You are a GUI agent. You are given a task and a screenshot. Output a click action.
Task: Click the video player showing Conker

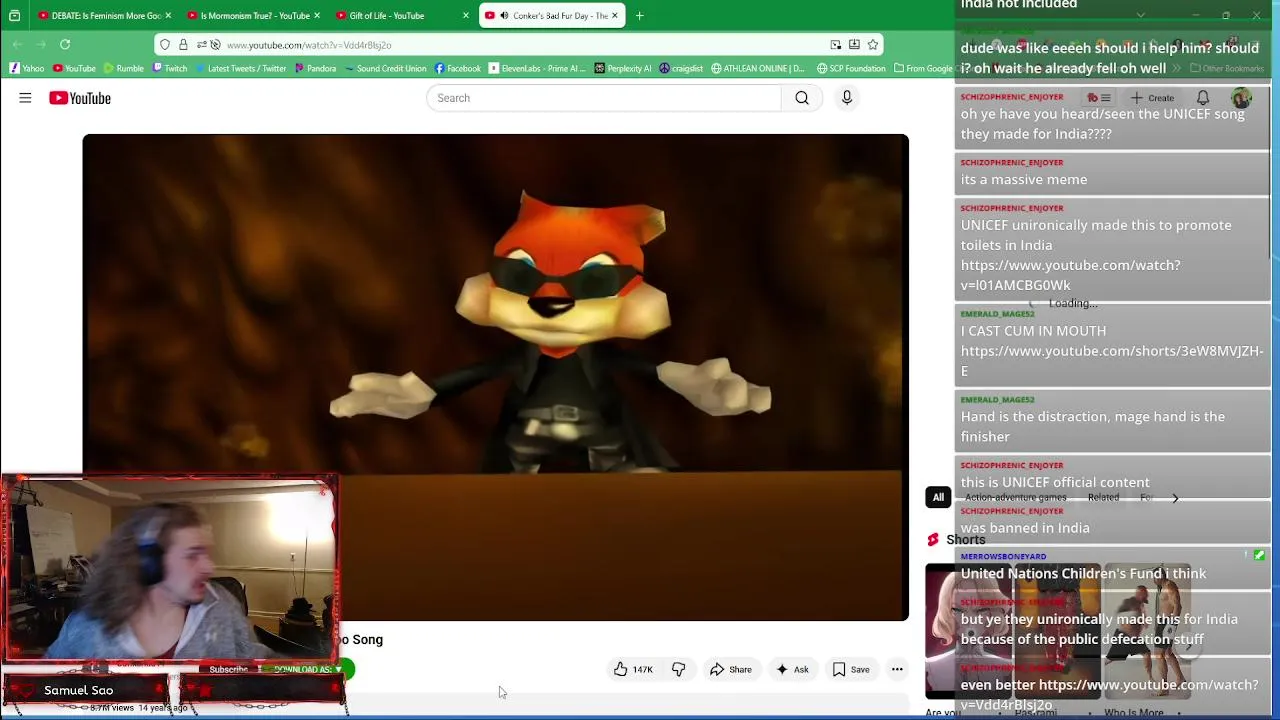(x=495, y=377)
